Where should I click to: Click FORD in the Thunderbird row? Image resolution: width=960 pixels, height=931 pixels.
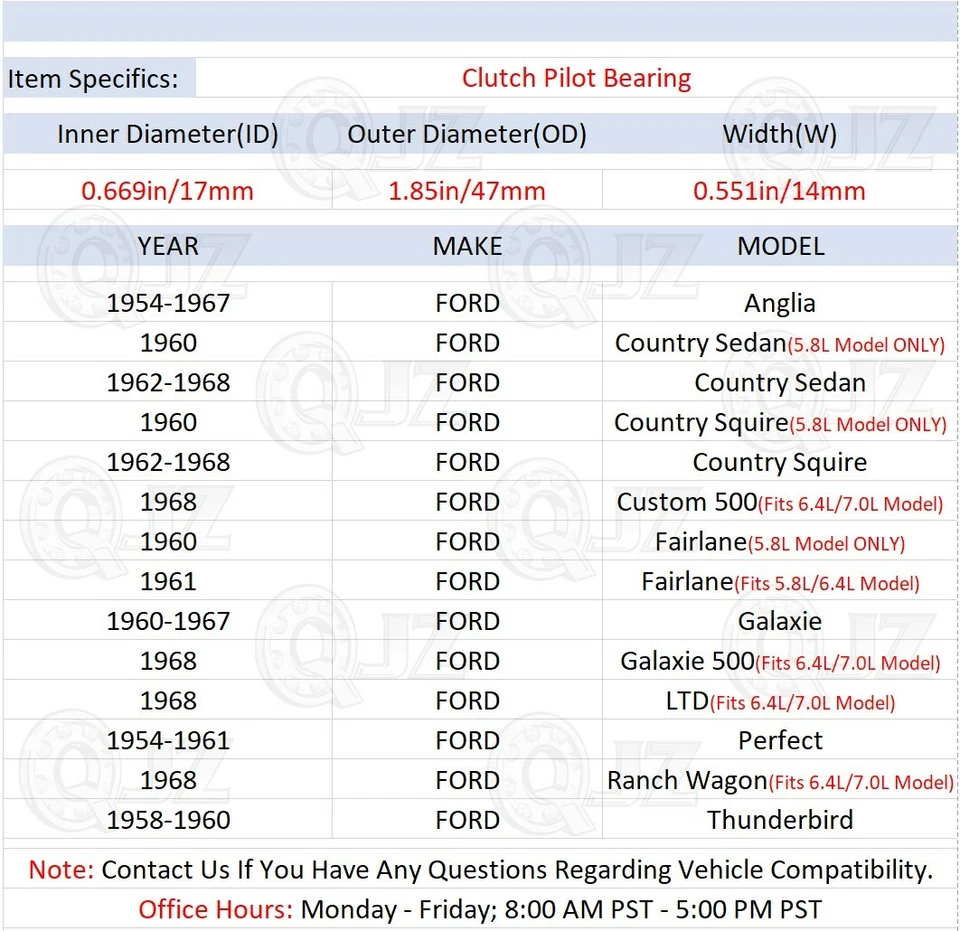click(x=467, y=820)
